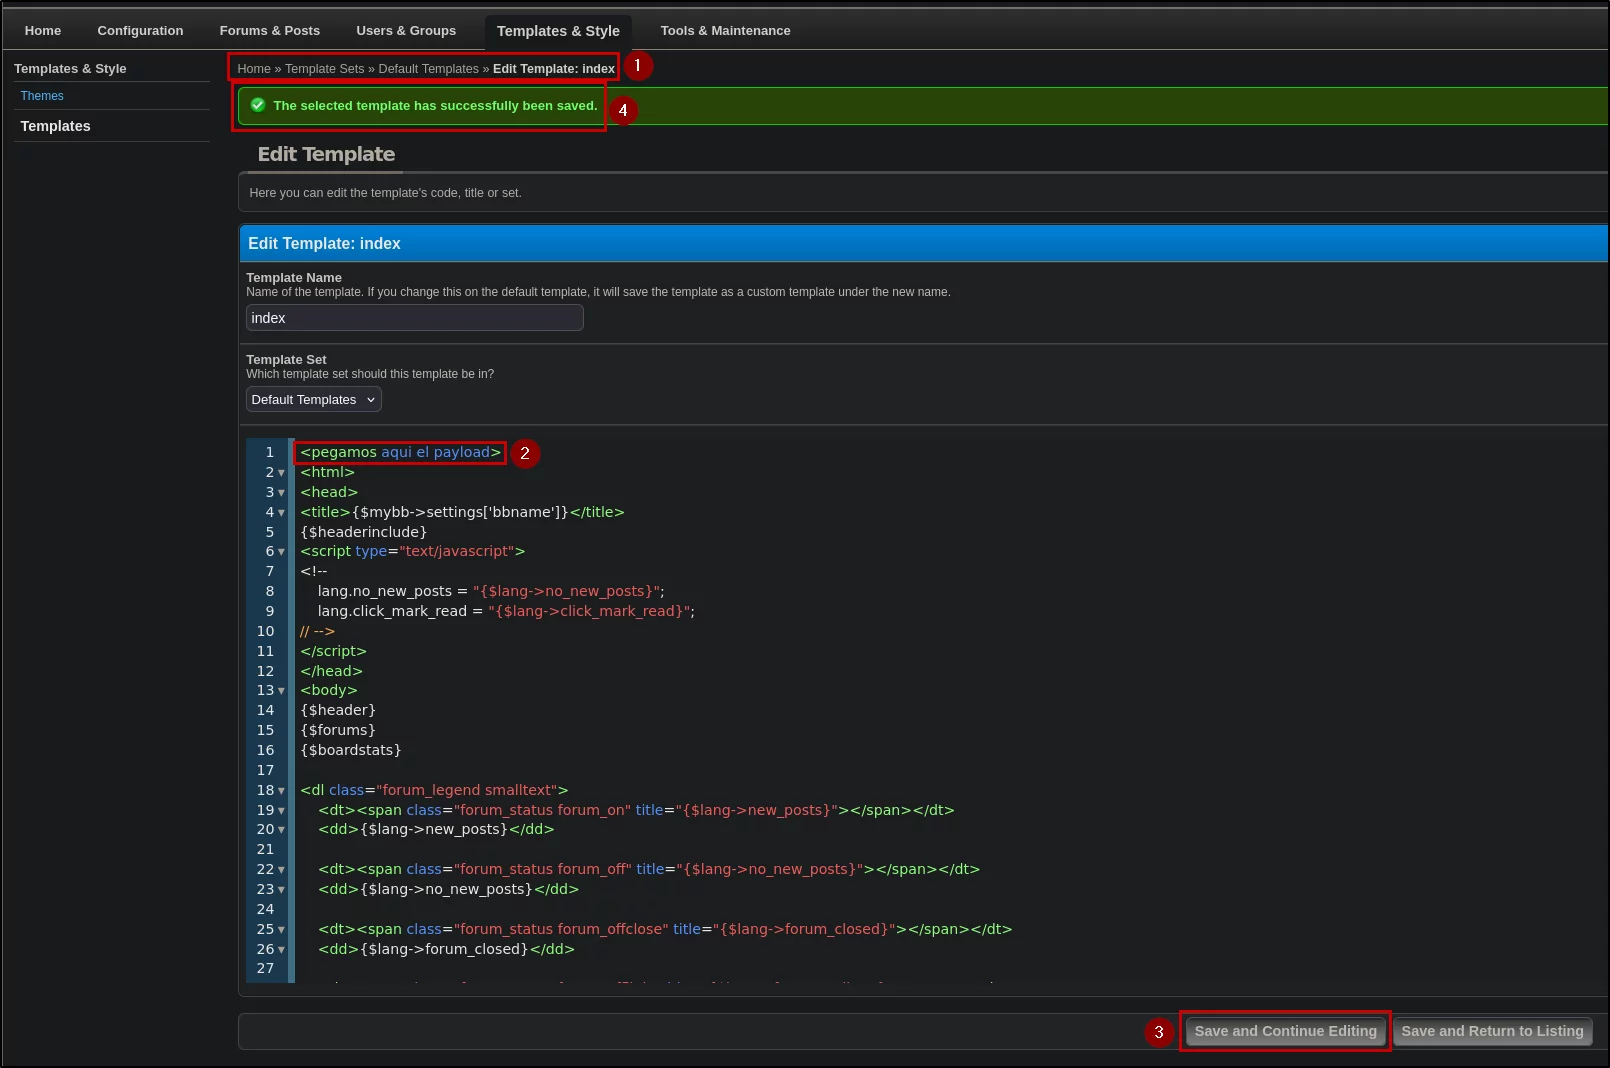This screenshot has width=1610, height=1068.
Task: Open Tools & Maintenance tab
Action: tap(725, 31)
